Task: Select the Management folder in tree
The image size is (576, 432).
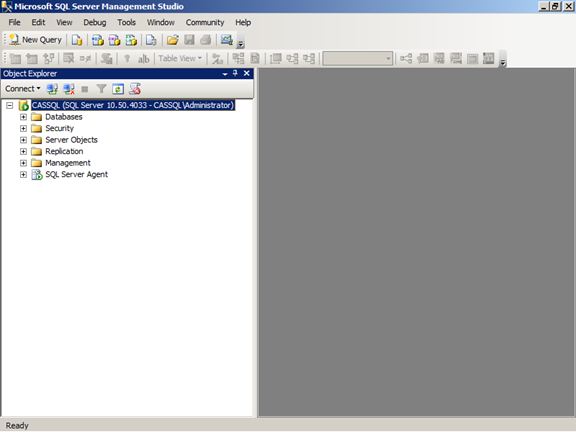Action: tap(68, 163)
